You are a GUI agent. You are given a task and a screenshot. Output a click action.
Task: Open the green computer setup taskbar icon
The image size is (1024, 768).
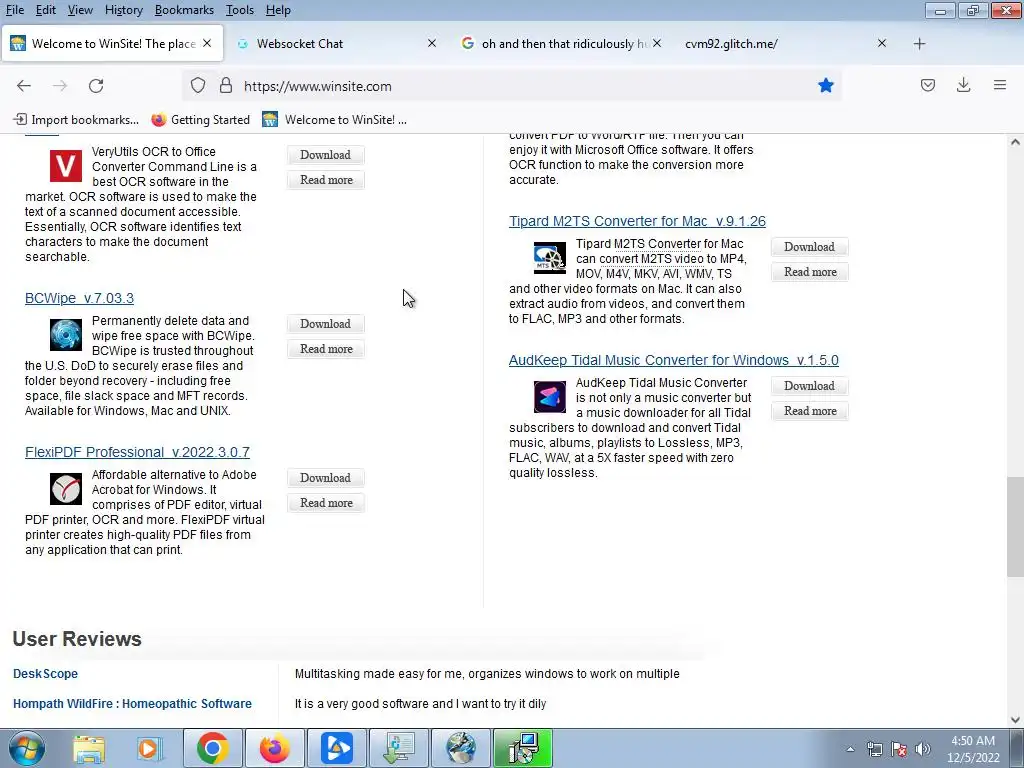523,748
